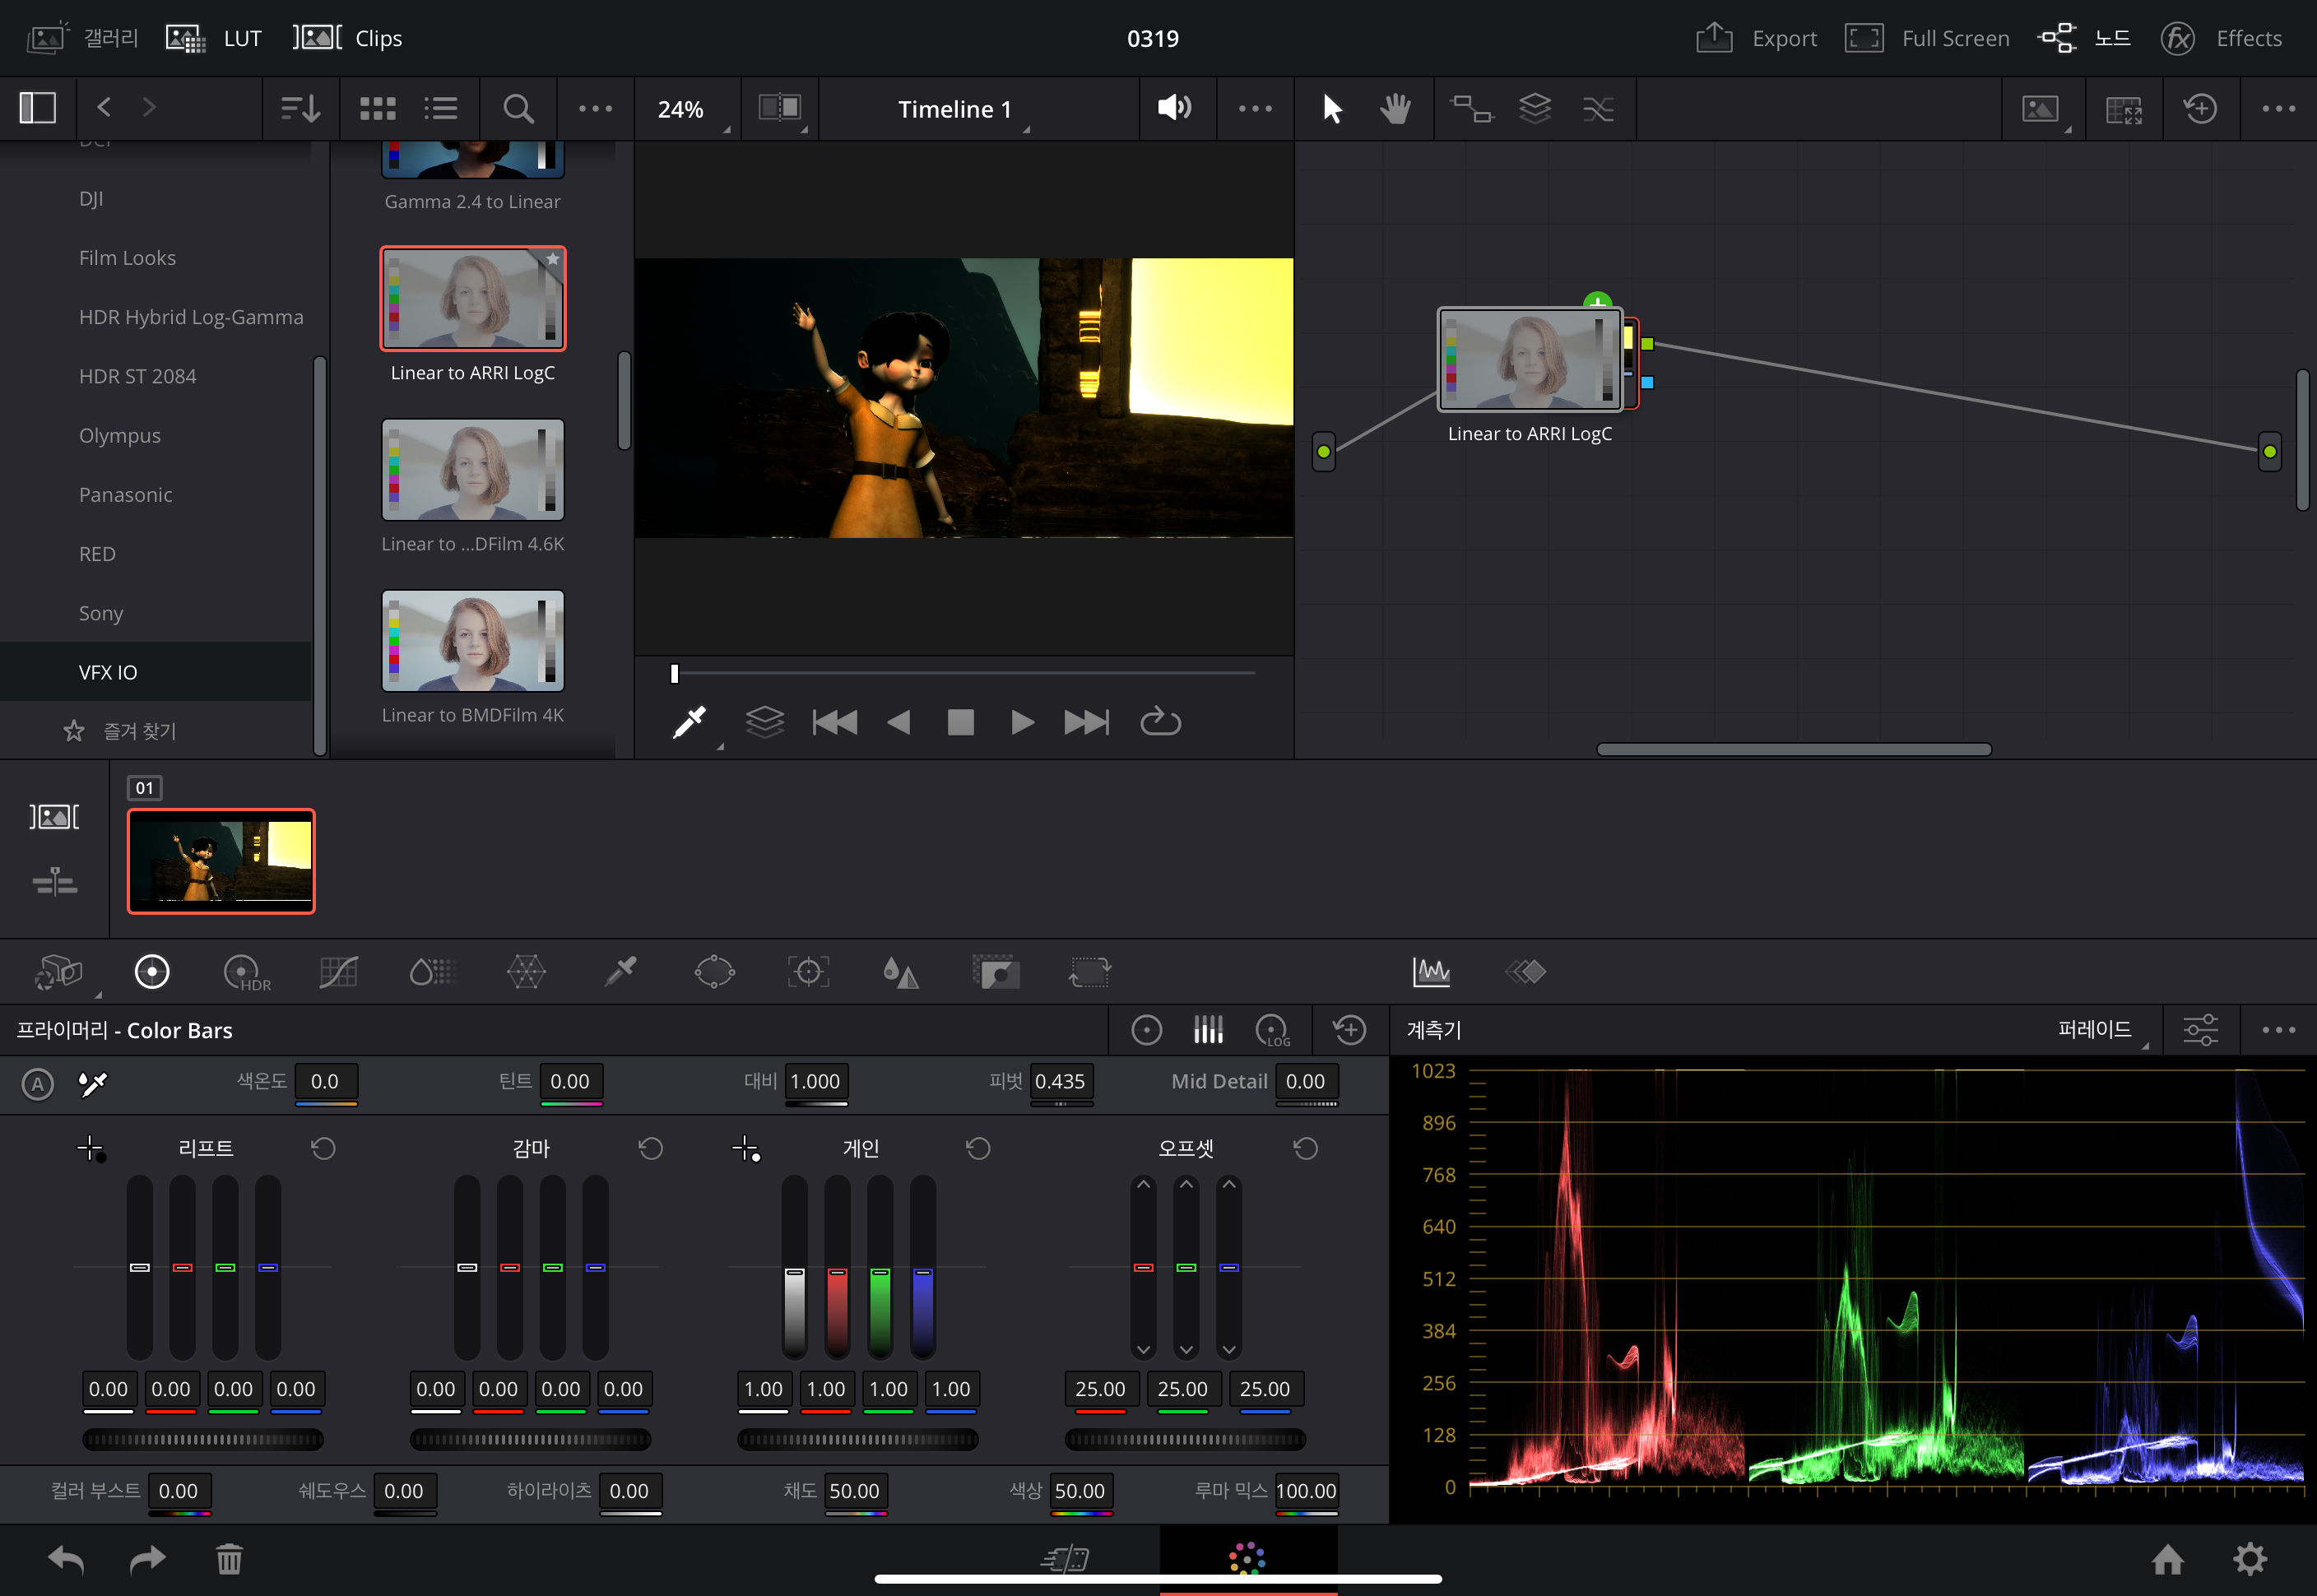
Task: Open the 갤러리 gallery button
Action: pos(83,38)
